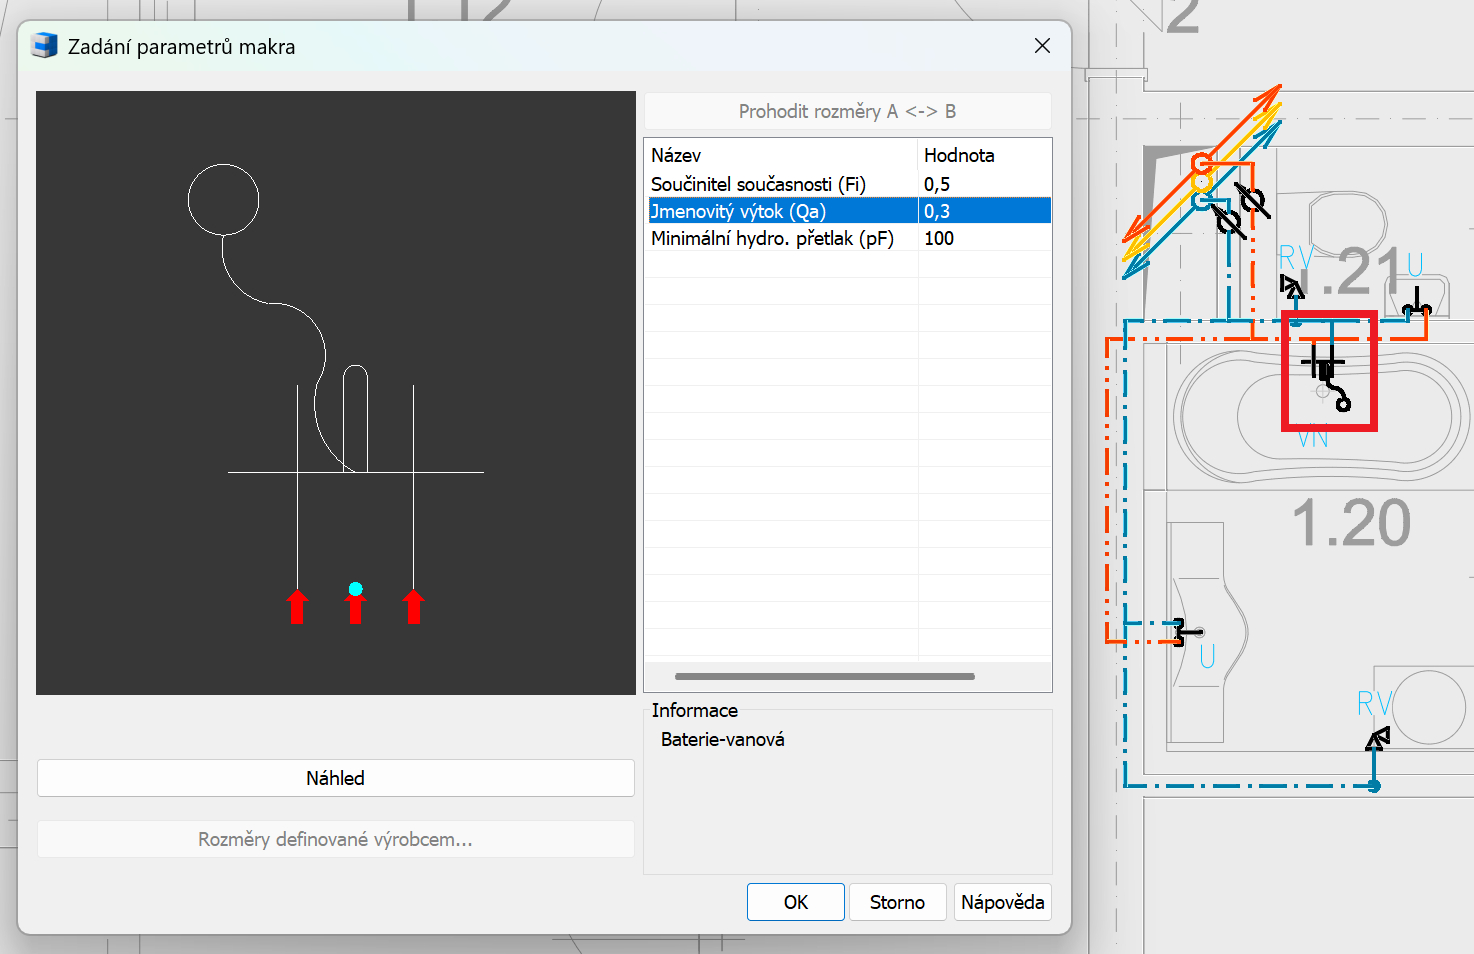Select the Minimální hydro. přetlak (pF) row
Viewport: 1474px width, 954px height.
coord(847,238)
